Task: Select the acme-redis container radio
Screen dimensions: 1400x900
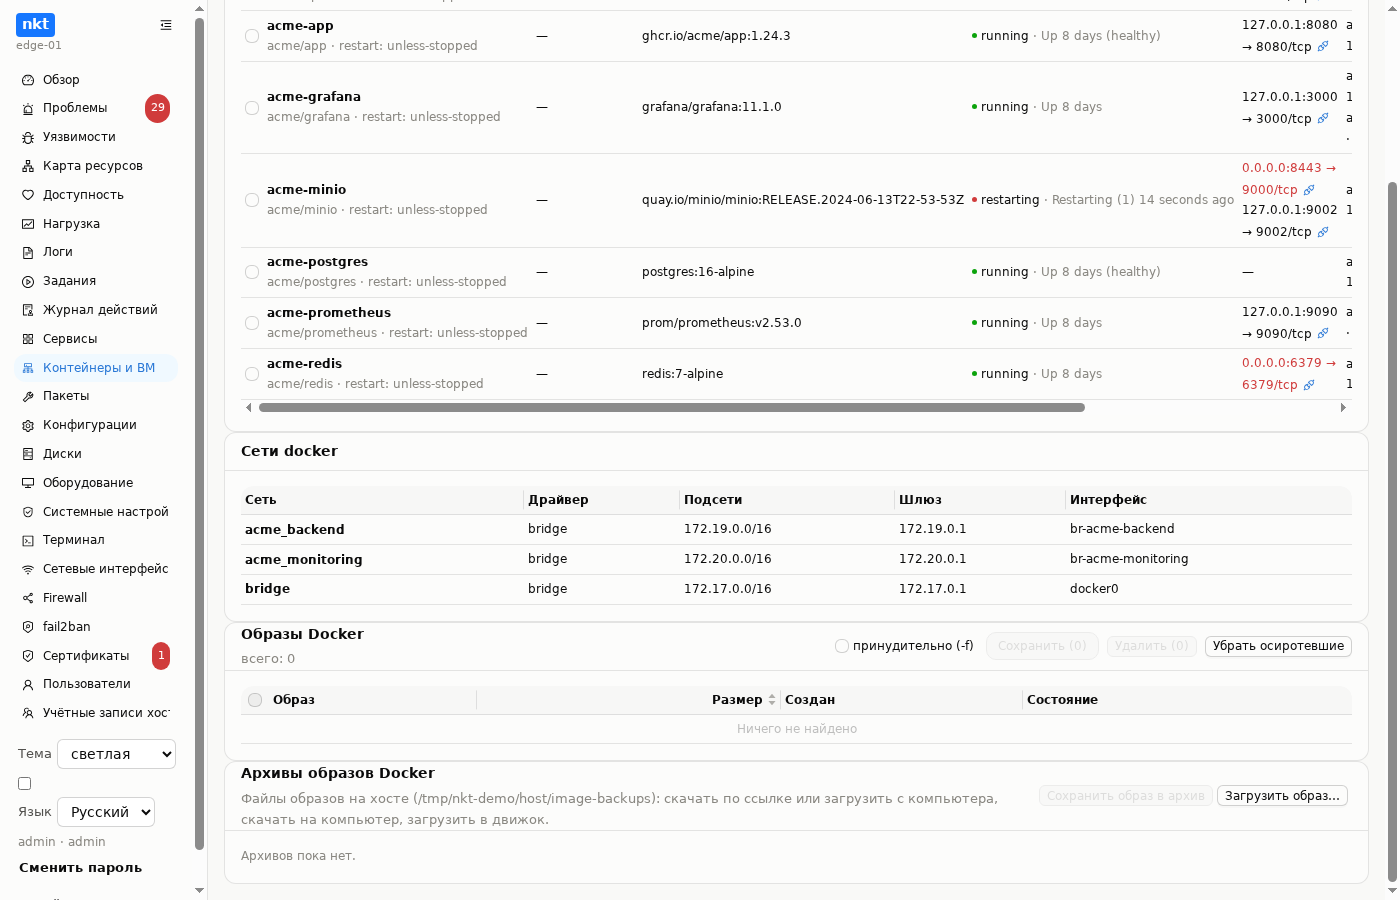Action: [x=252, y=374]
